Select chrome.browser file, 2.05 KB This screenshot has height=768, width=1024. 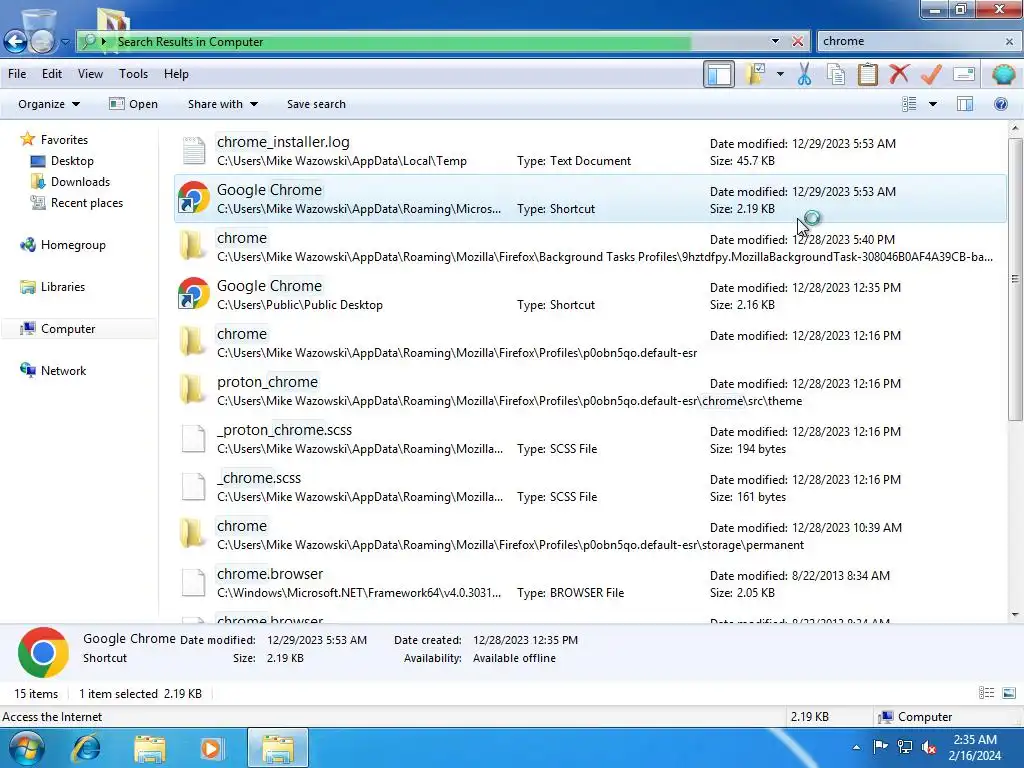(590, 583)
